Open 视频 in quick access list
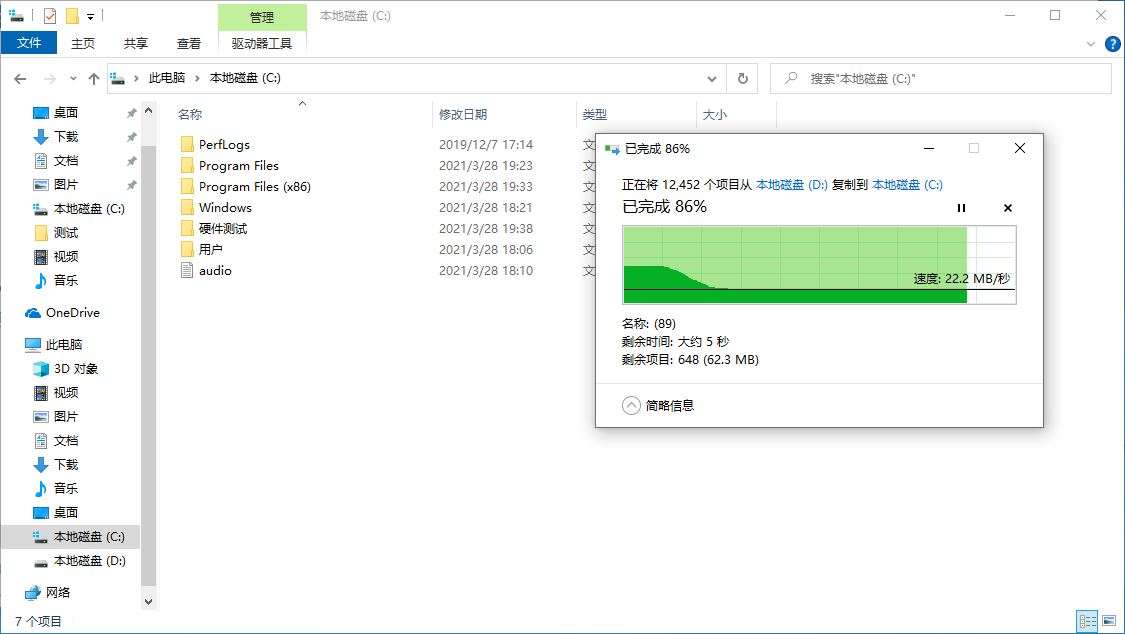 point(65,256)
